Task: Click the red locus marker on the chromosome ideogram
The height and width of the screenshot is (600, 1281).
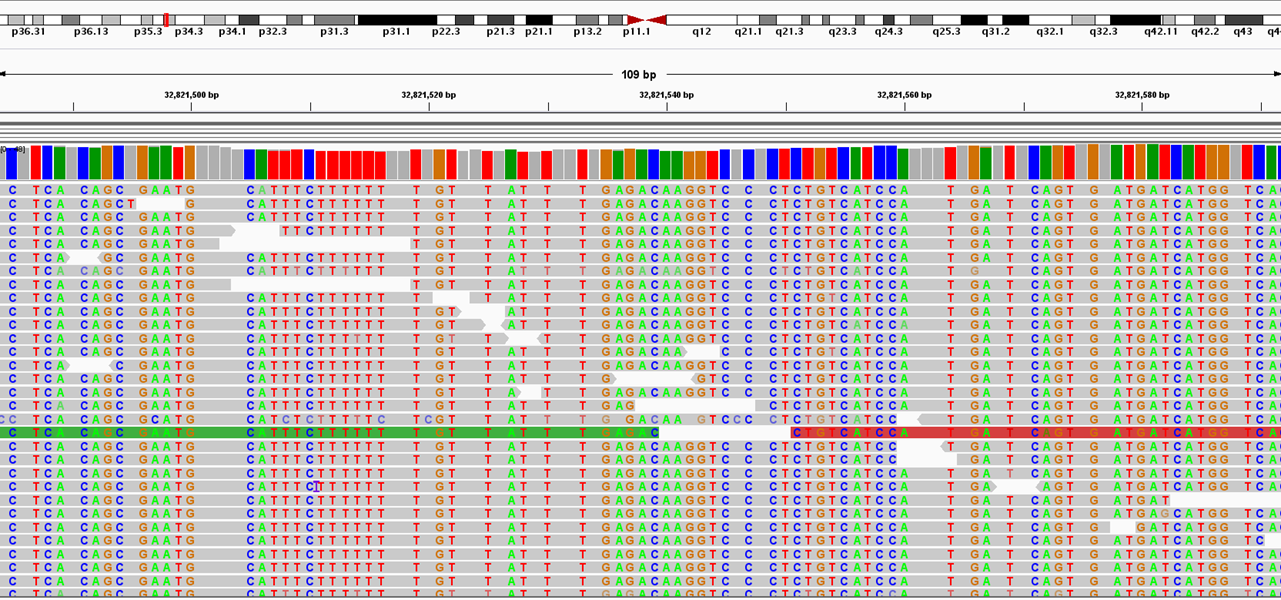Action: coord(166,19)
